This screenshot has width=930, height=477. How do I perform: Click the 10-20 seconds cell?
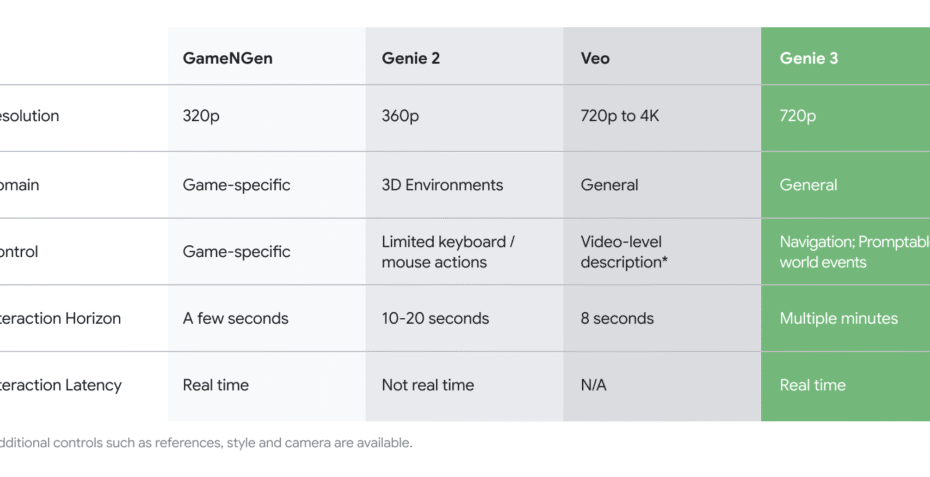pyautogui.click(x=464, y=318)
